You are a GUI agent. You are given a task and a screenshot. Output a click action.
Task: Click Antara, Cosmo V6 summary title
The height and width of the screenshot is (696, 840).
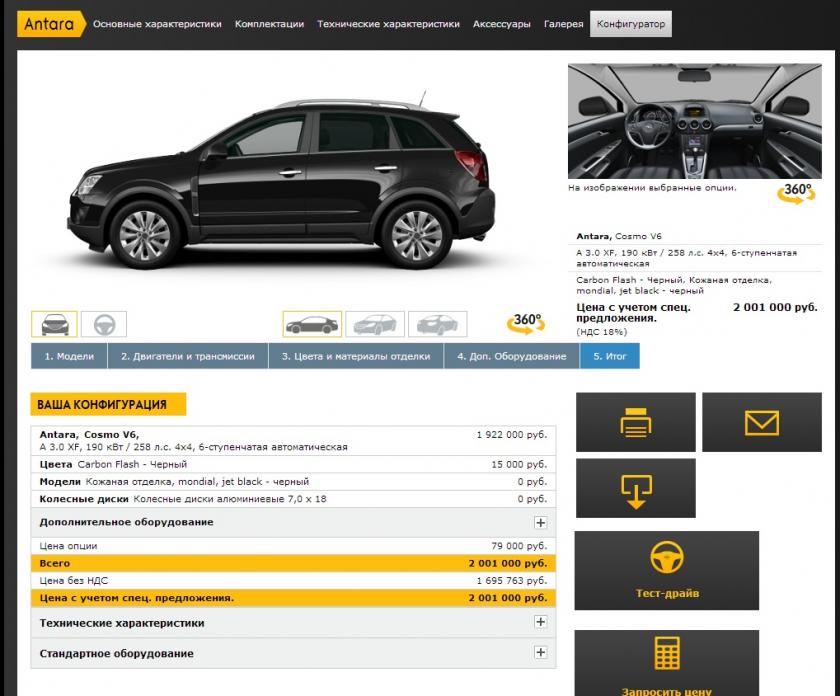[619, 236]
